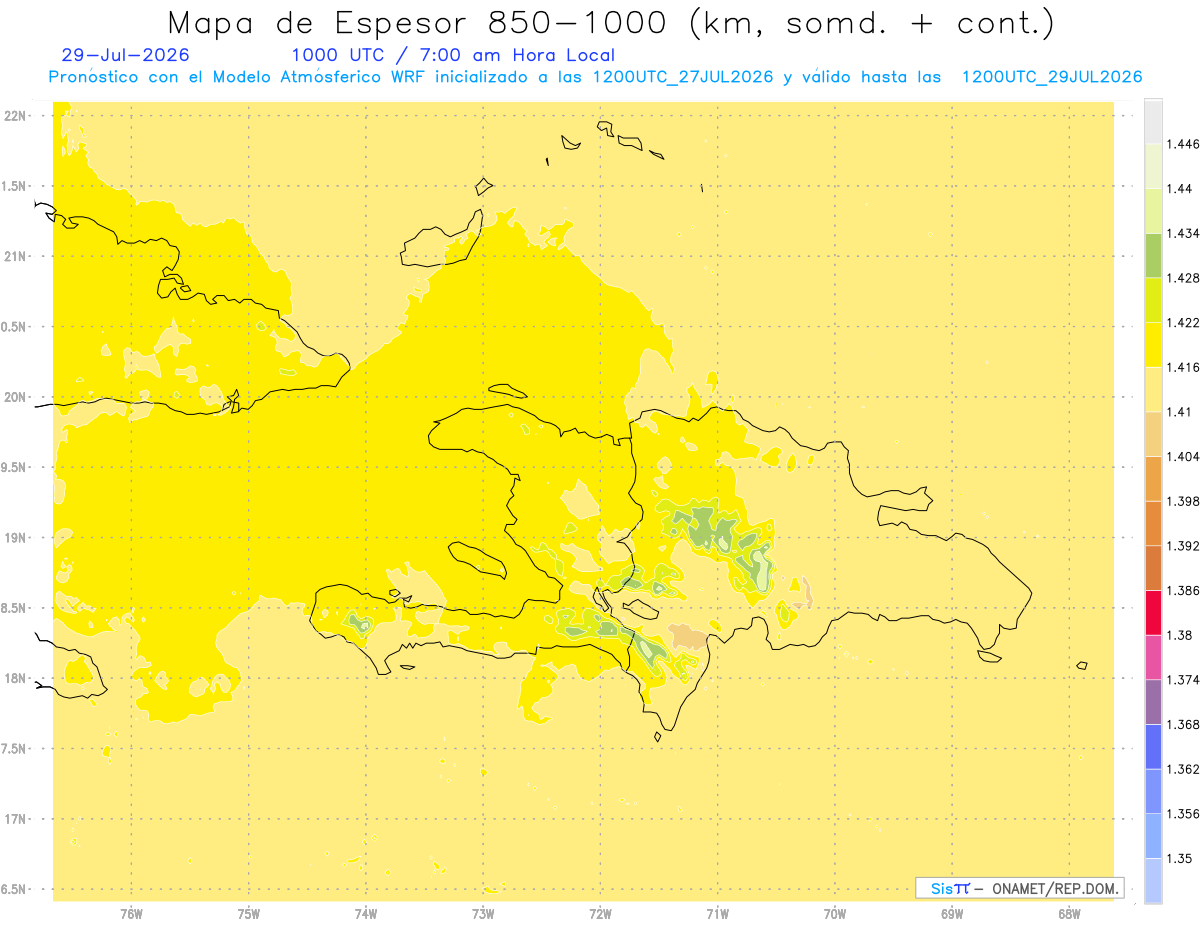Select the yellow legend swatch between 1.416 and 1.422
This screenshot has width=1200, height=927.
(x=1153, y=345)
